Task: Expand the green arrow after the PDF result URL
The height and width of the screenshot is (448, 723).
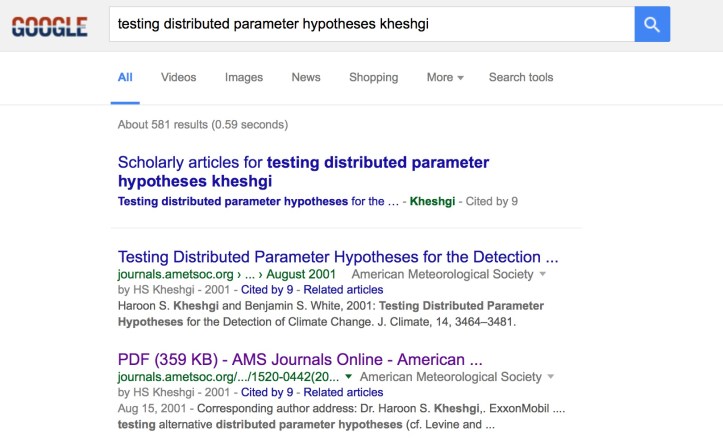Action: pos(348,378)
